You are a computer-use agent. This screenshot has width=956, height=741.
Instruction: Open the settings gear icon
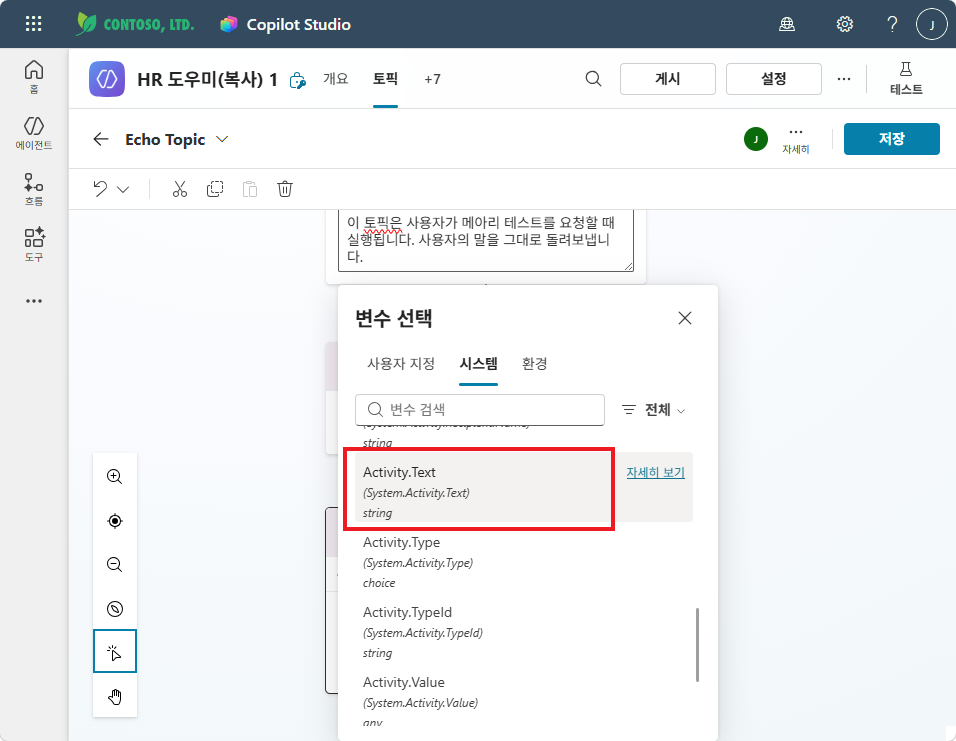click(844, 24)
